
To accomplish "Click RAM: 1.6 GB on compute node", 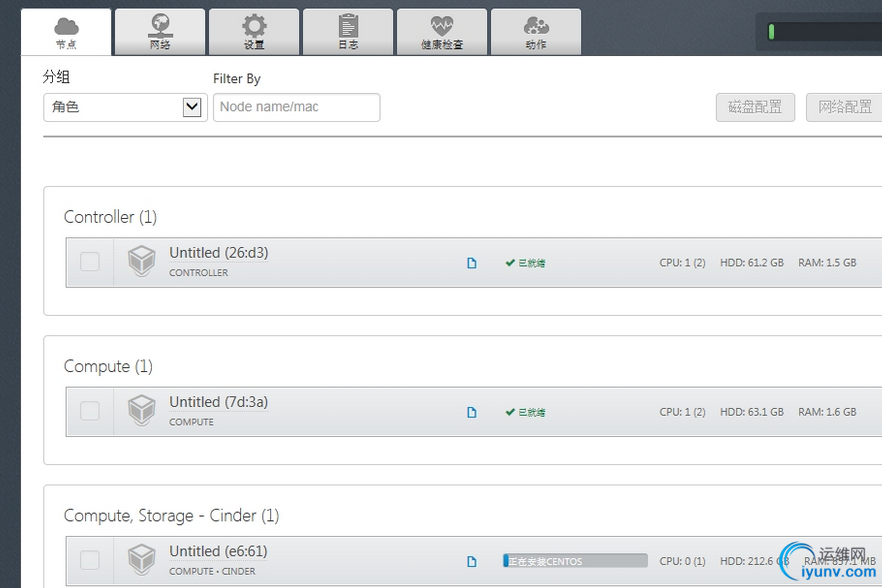I will pos(827,412).
